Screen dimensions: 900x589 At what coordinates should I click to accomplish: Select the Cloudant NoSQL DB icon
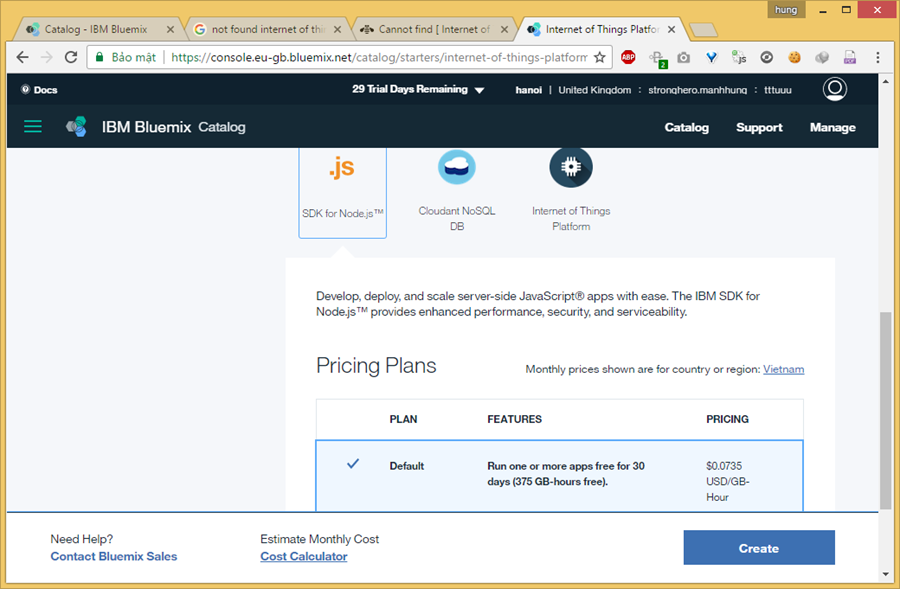pos(457,167)
